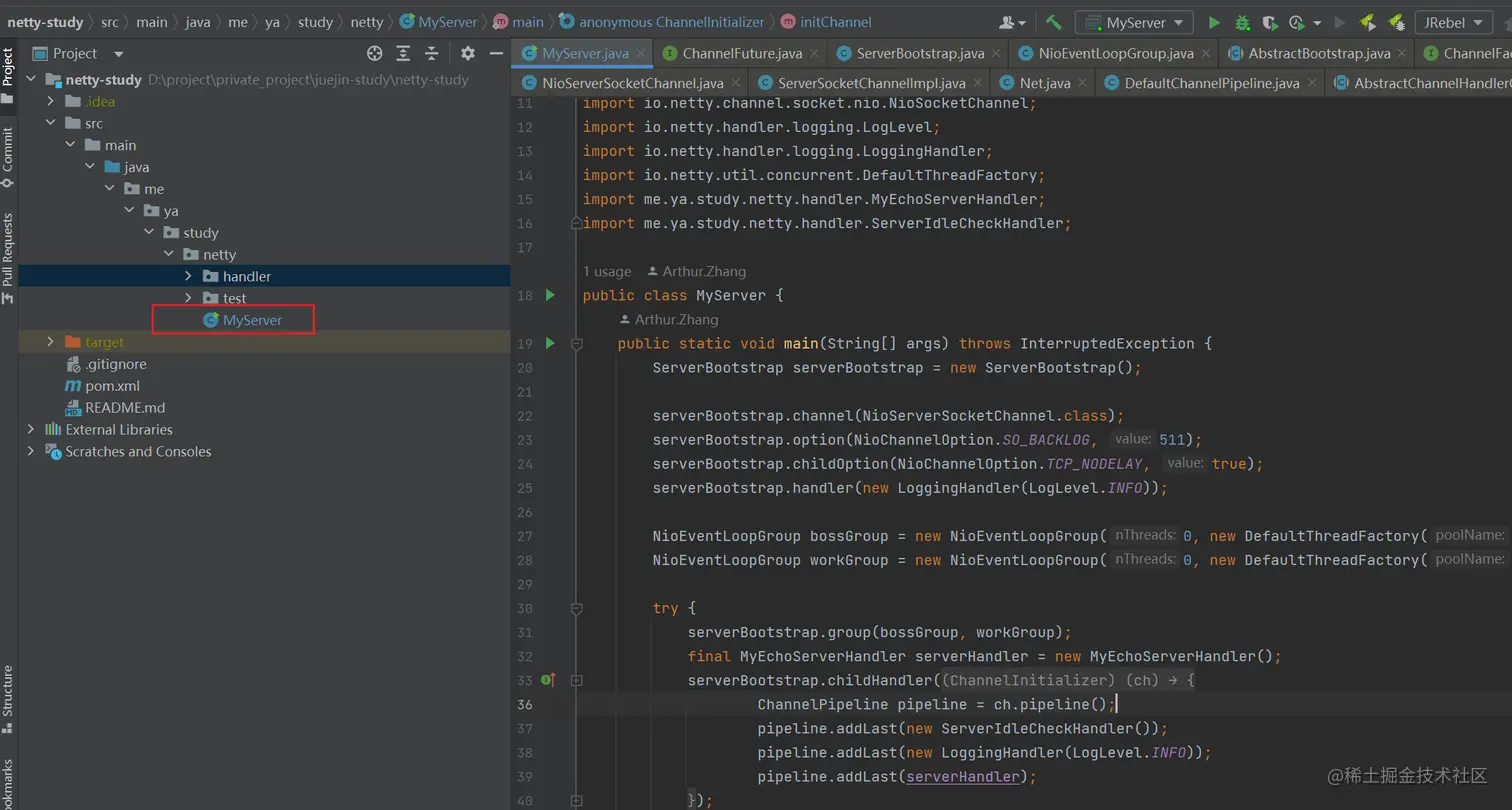Toggle the Project tool window side button
1512x810 pixels.
point(8,75)
